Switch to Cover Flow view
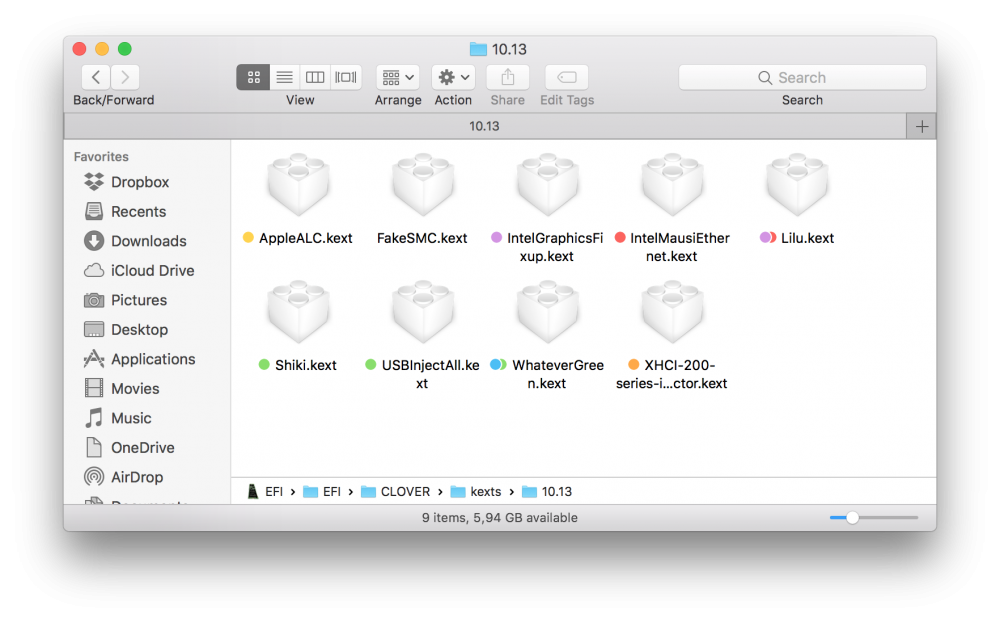 pyautogui.click(x=346, y=77)
